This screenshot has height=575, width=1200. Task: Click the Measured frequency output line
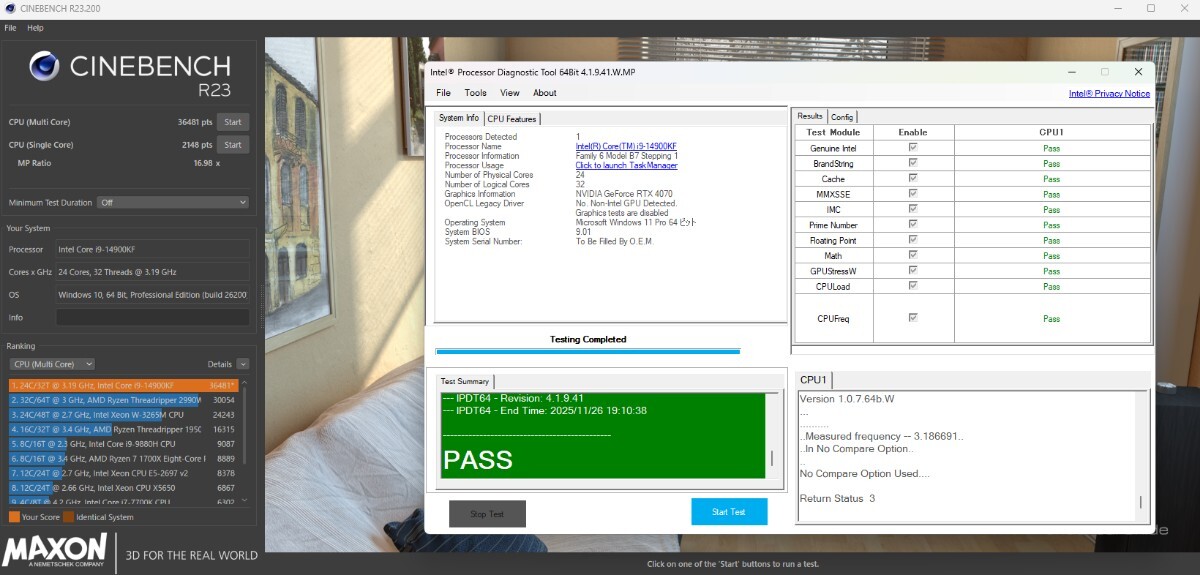coord(883,437)
